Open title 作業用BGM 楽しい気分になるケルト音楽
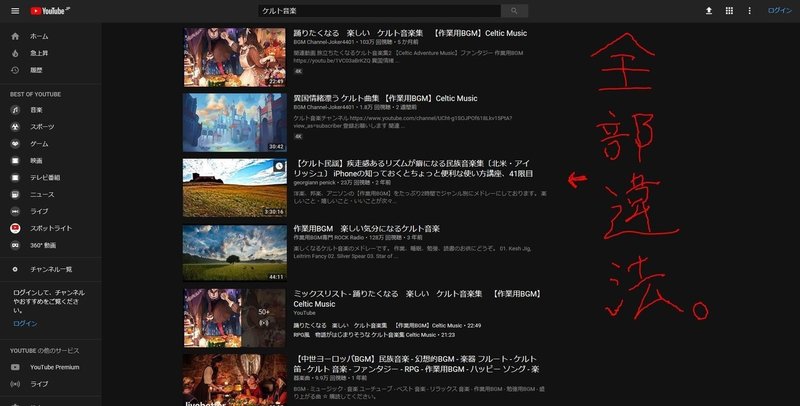The image size is (800, 406). click(x=366, y=229)
